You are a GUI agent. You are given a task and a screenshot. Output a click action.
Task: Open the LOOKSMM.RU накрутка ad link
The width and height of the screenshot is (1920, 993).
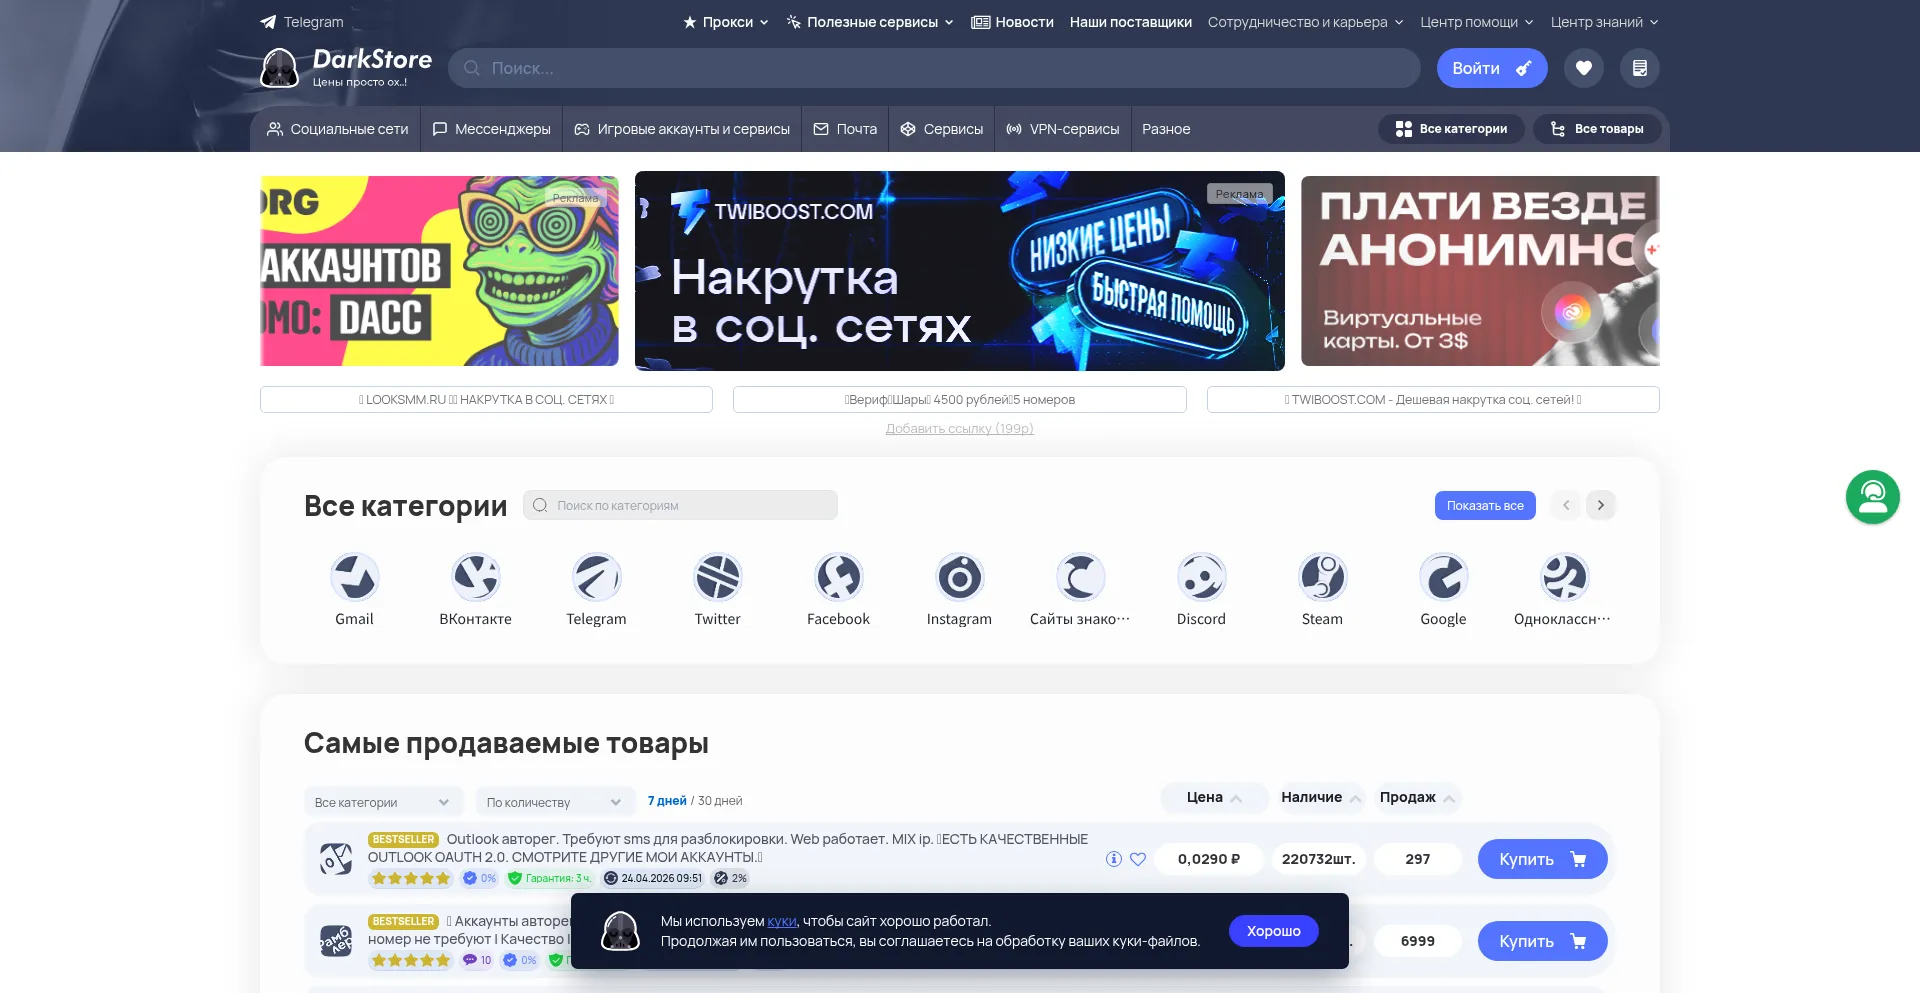point(486,399)
